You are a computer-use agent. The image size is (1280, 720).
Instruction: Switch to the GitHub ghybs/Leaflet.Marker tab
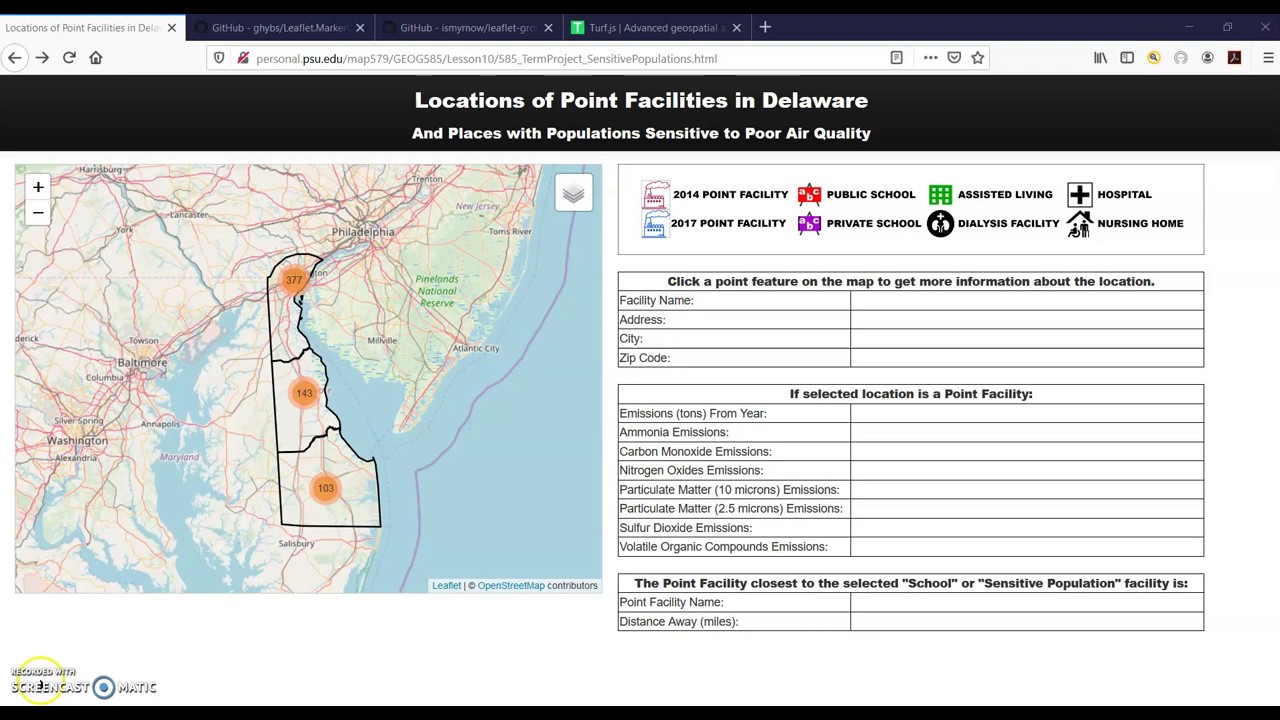tap(279, 28)
